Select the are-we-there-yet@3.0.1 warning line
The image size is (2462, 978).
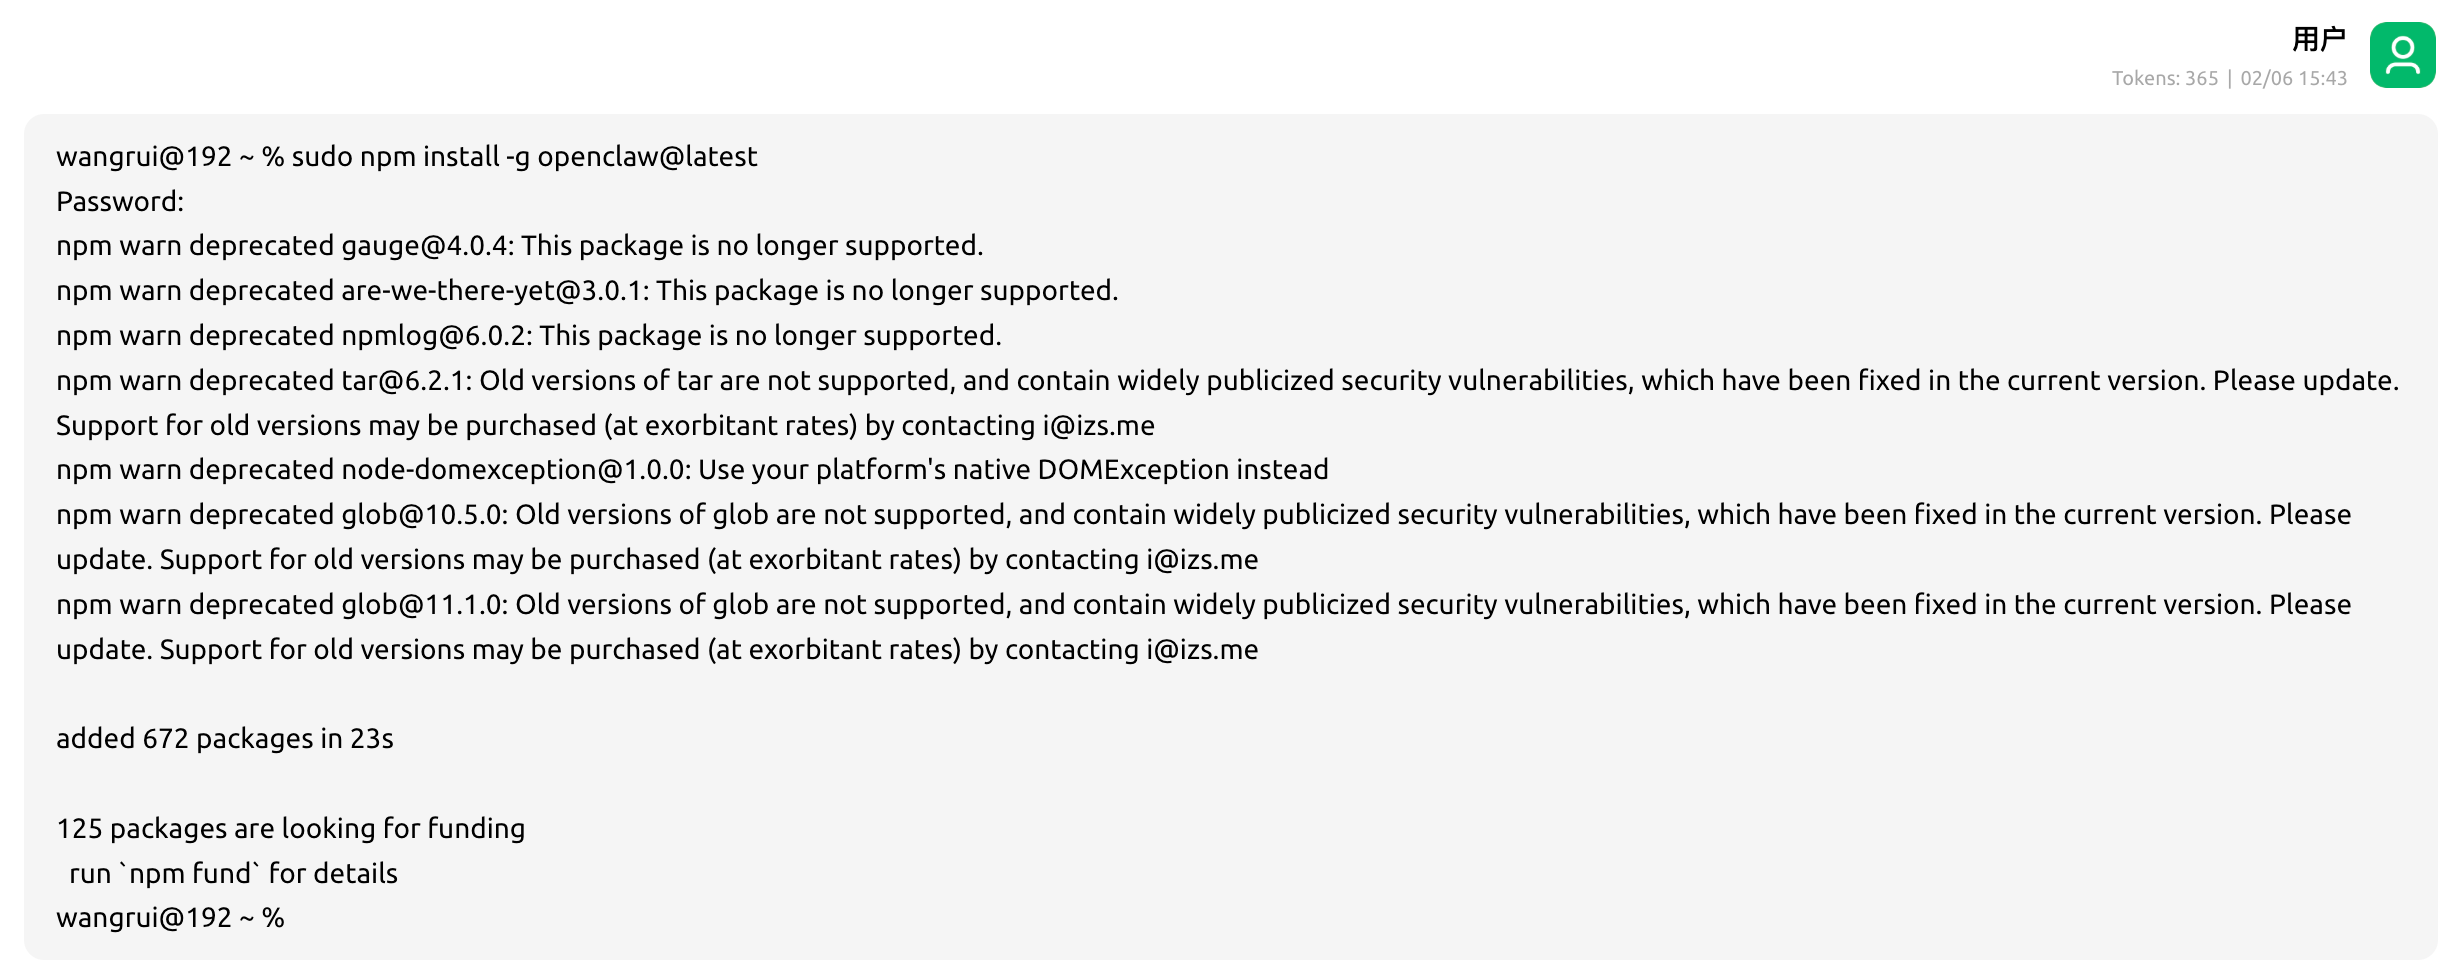586,291
